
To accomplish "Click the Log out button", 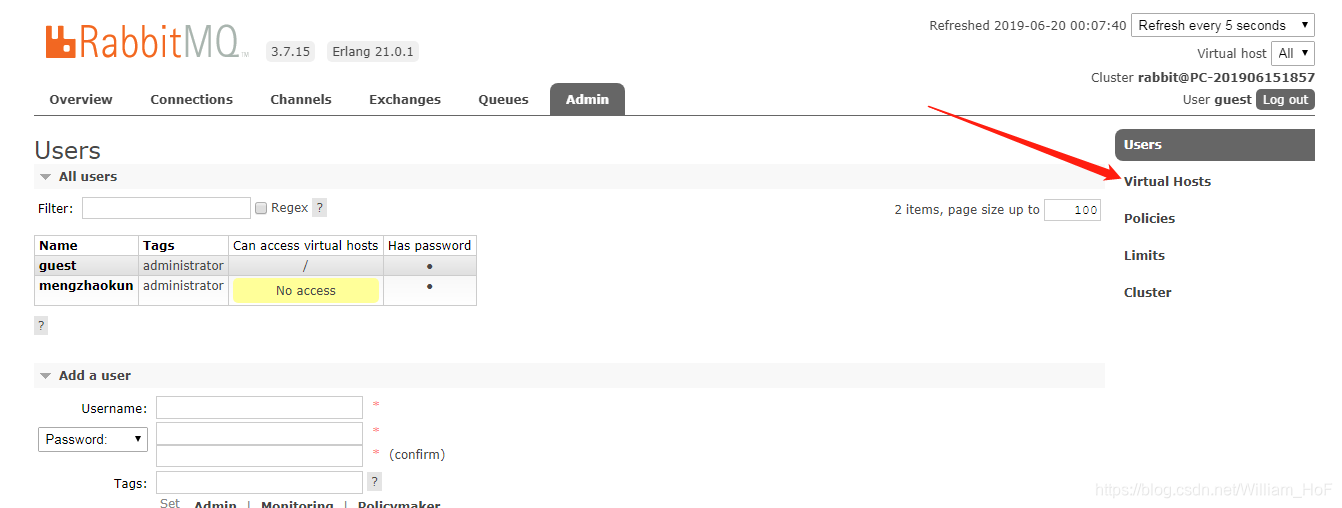I will point(1285,100).
